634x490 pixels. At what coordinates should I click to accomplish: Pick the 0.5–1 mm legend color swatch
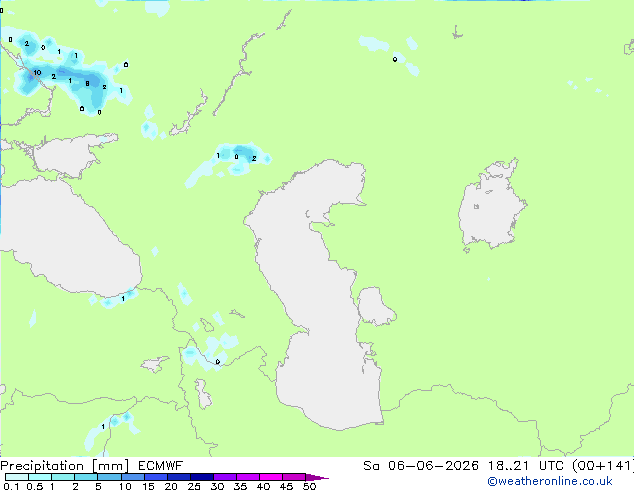[x=40, y=477]
